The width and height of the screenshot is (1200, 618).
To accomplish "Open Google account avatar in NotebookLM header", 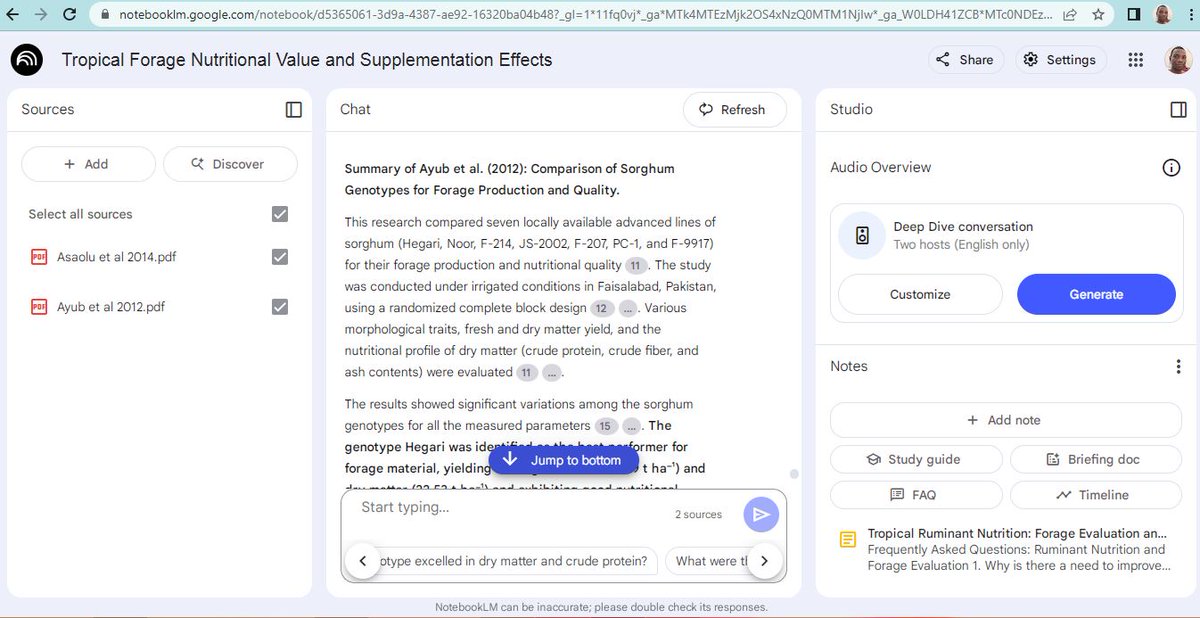I will click(1178, 60).
